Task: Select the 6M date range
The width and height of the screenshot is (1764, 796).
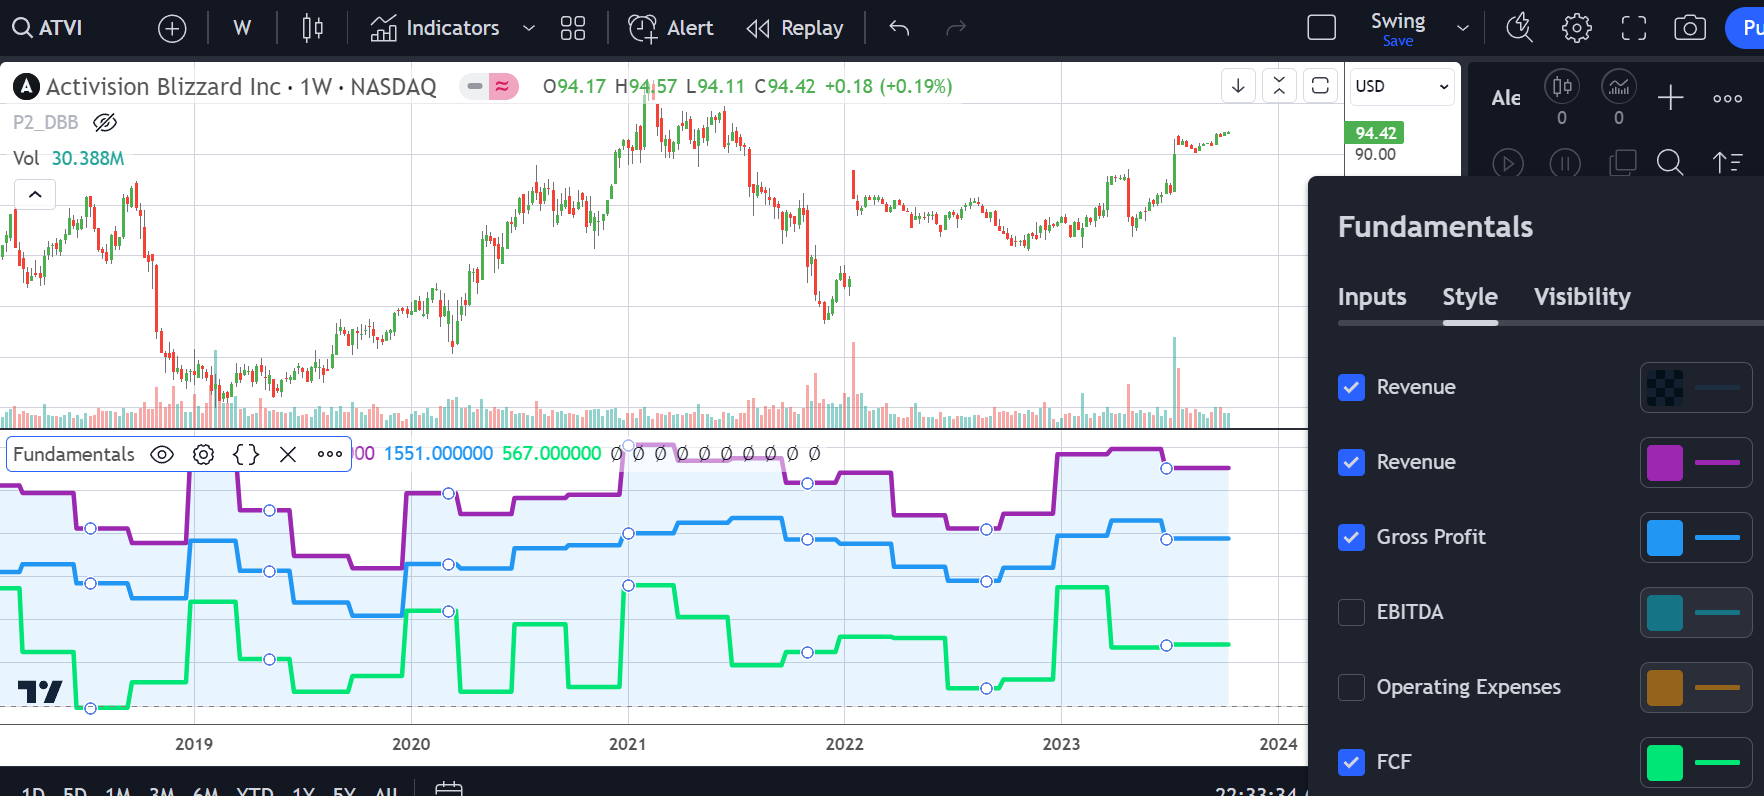Action: (x=205, y=790)
